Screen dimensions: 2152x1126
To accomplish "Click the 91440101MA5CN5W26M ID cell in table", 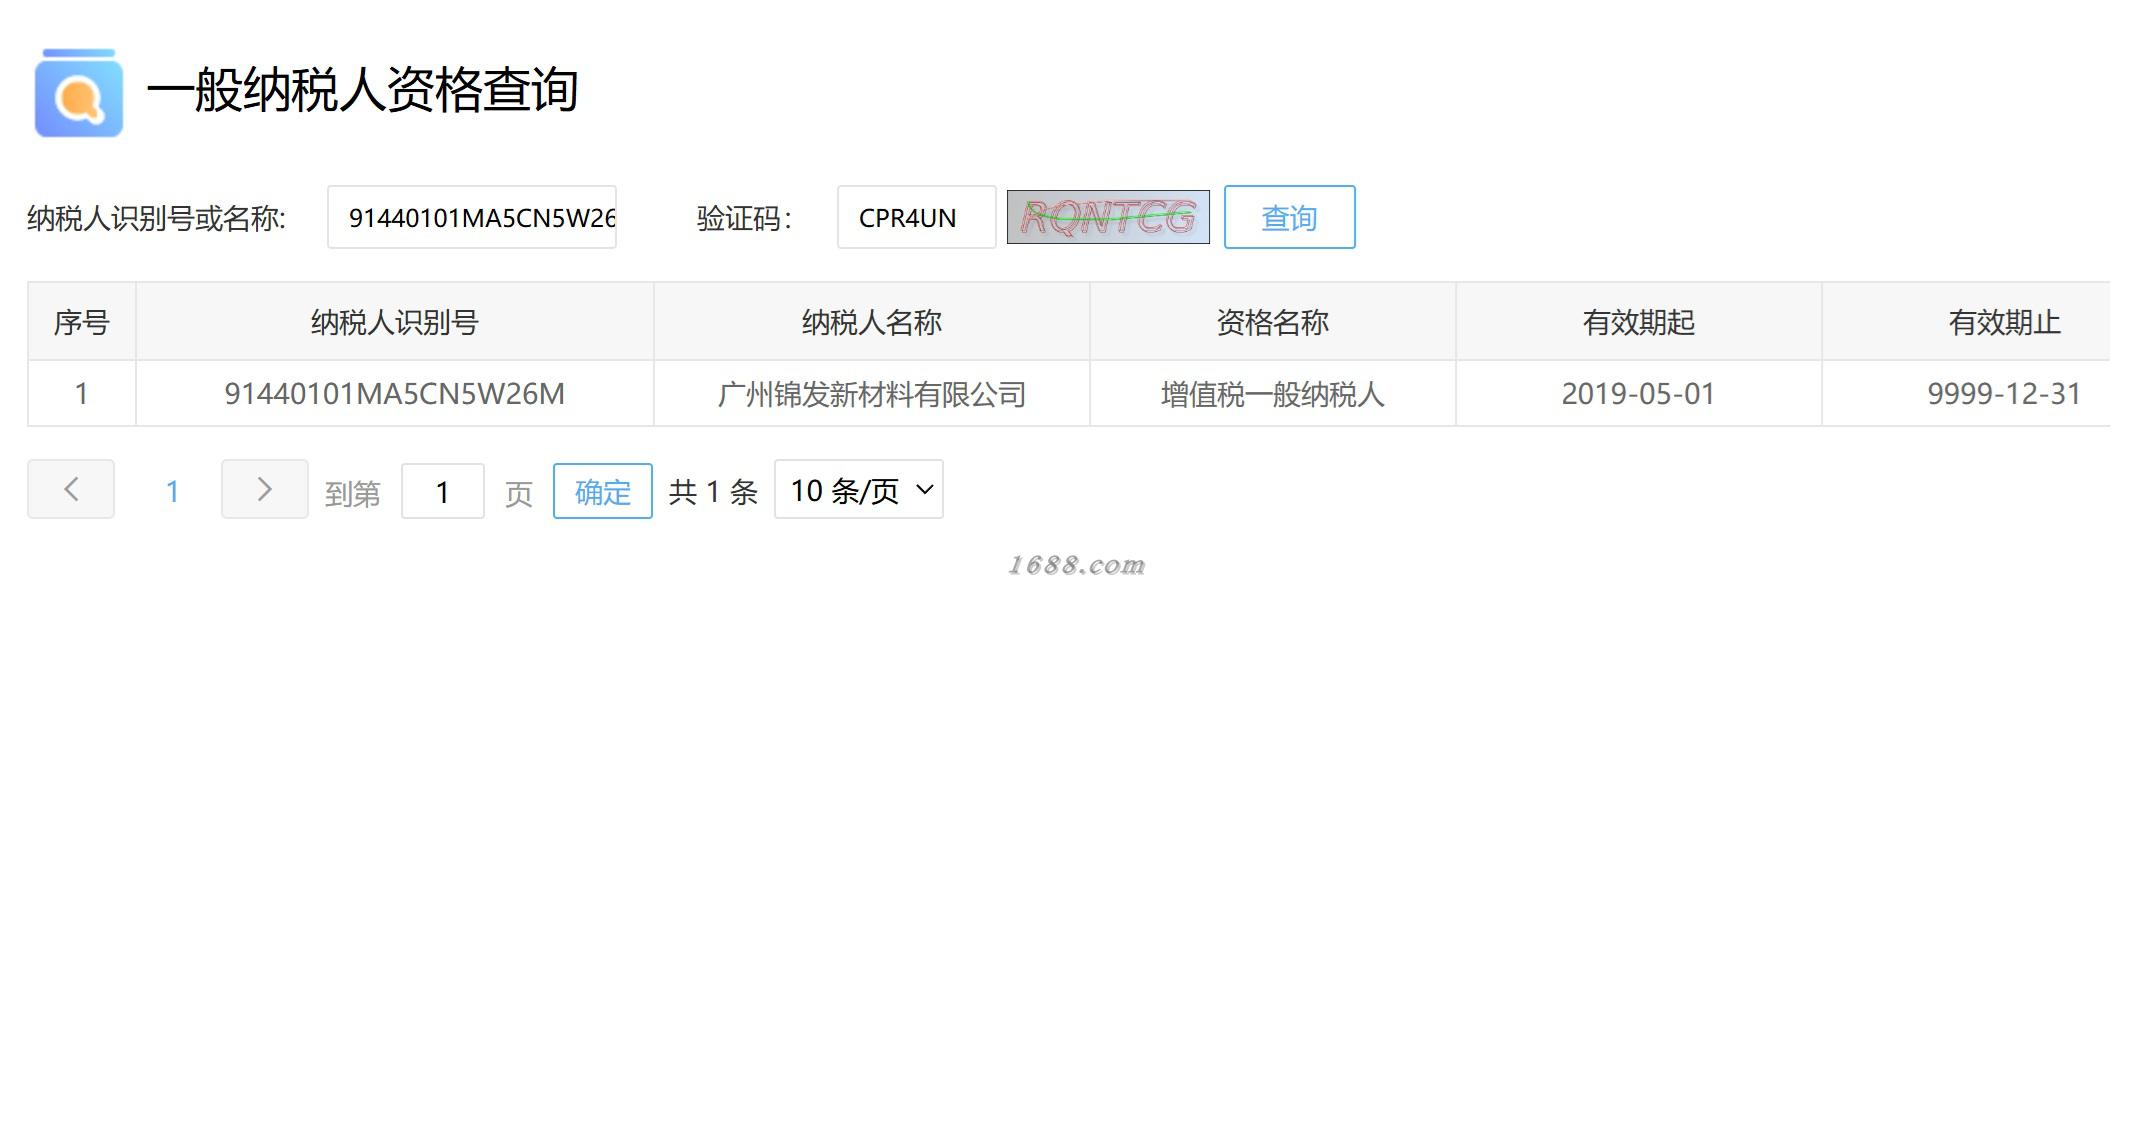I will tap(394, 394).
